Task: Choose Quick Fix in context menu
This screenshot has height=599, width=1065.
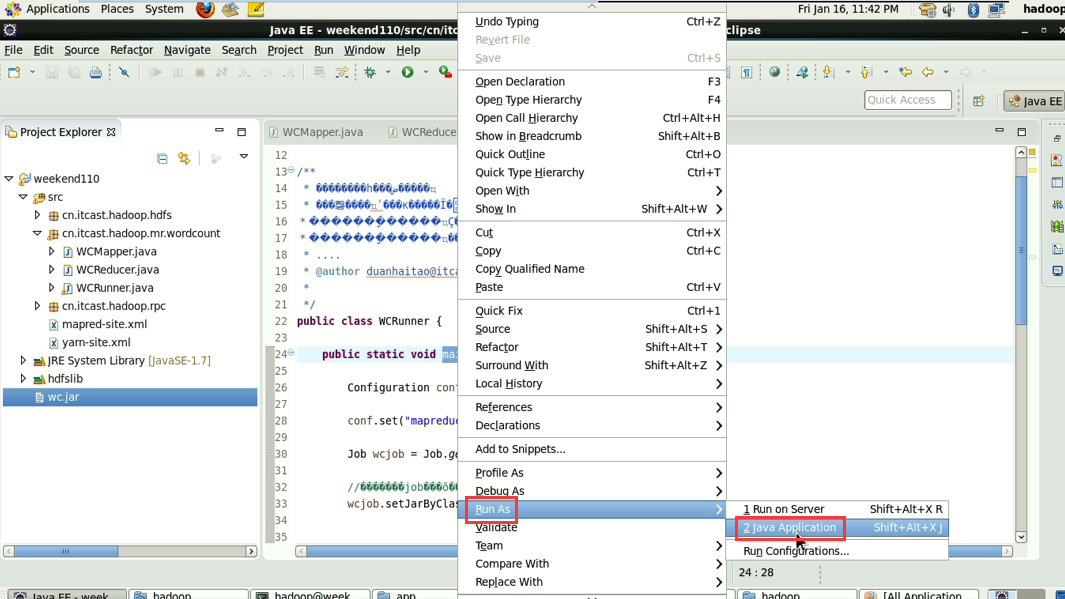Action: pos(592,311)
